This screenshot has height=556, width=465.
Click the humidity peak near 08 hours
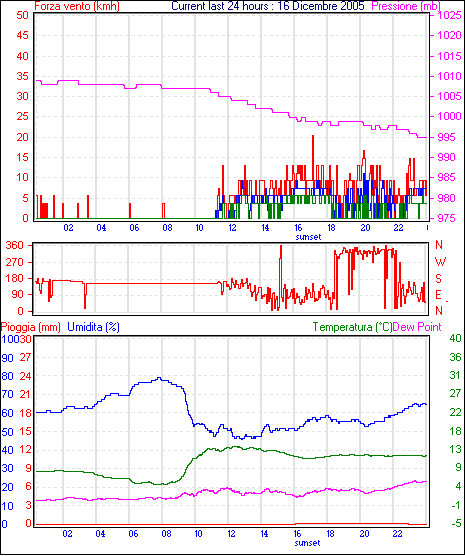point(159,378)
